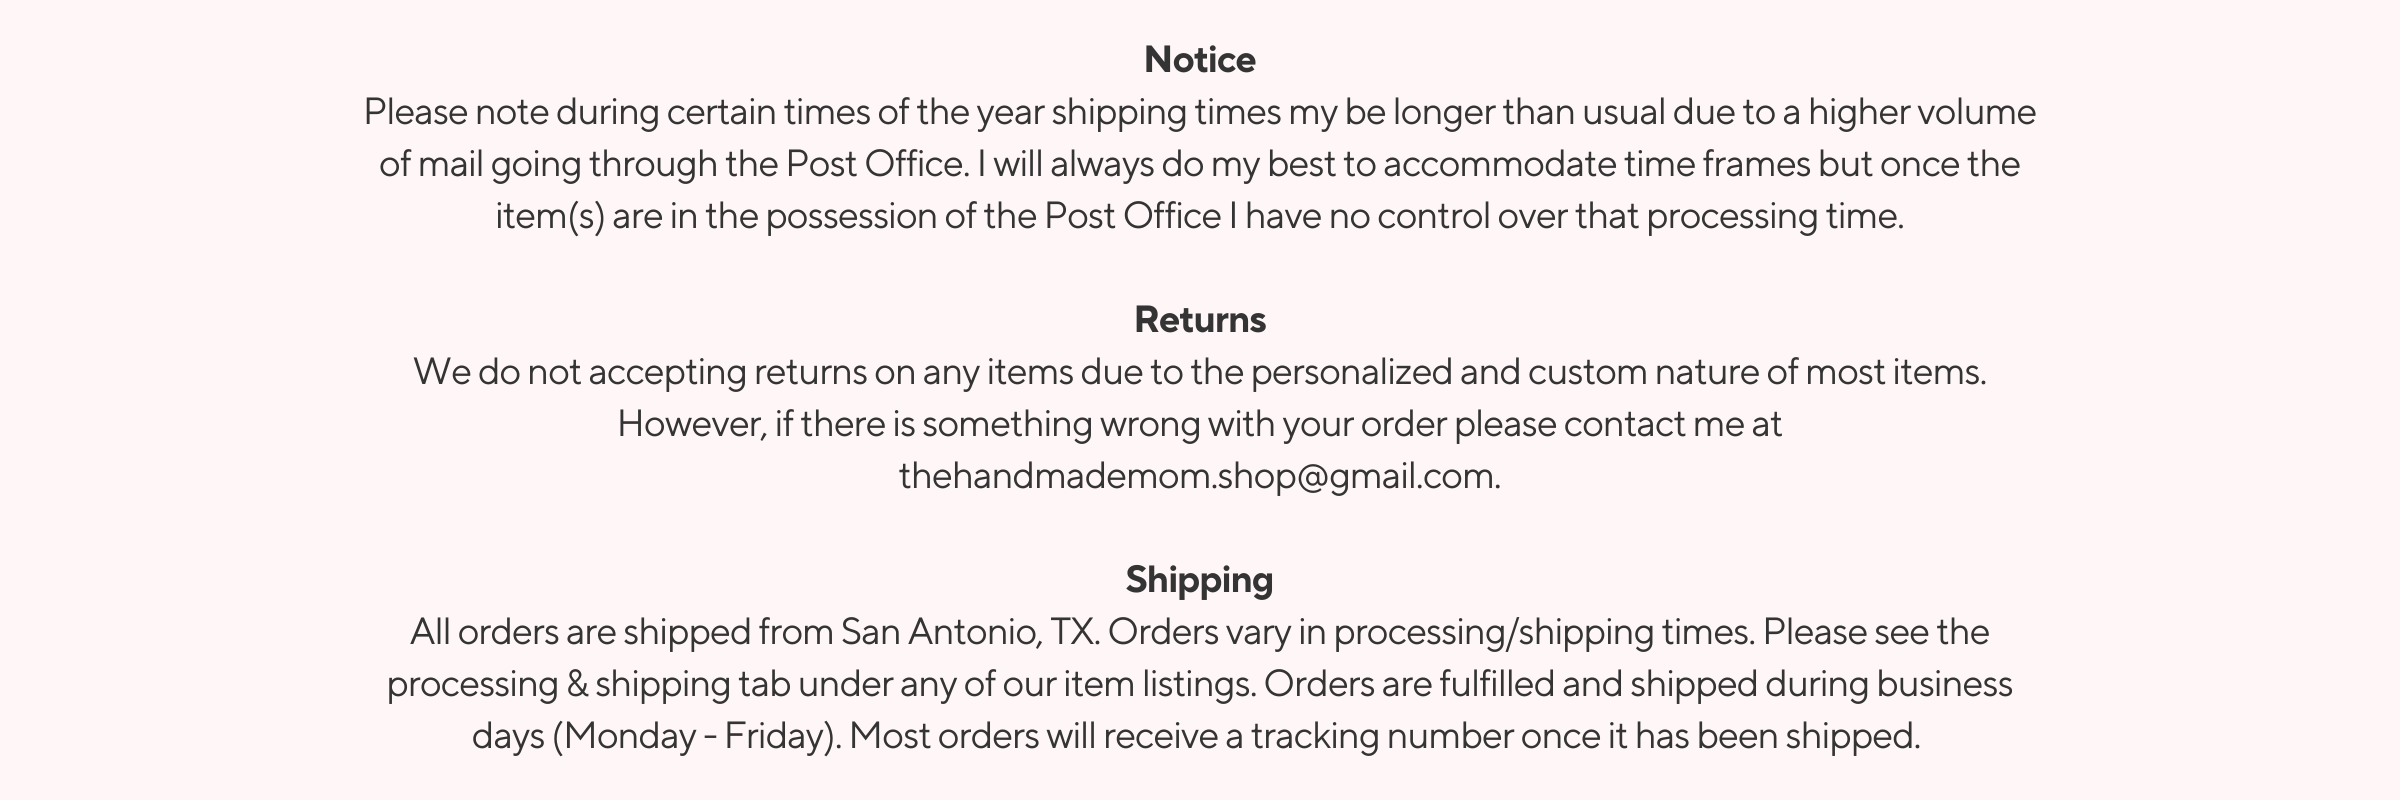Click '(Monday - Friday)' text
The image size is (2400, 800).
pos(695,736)
